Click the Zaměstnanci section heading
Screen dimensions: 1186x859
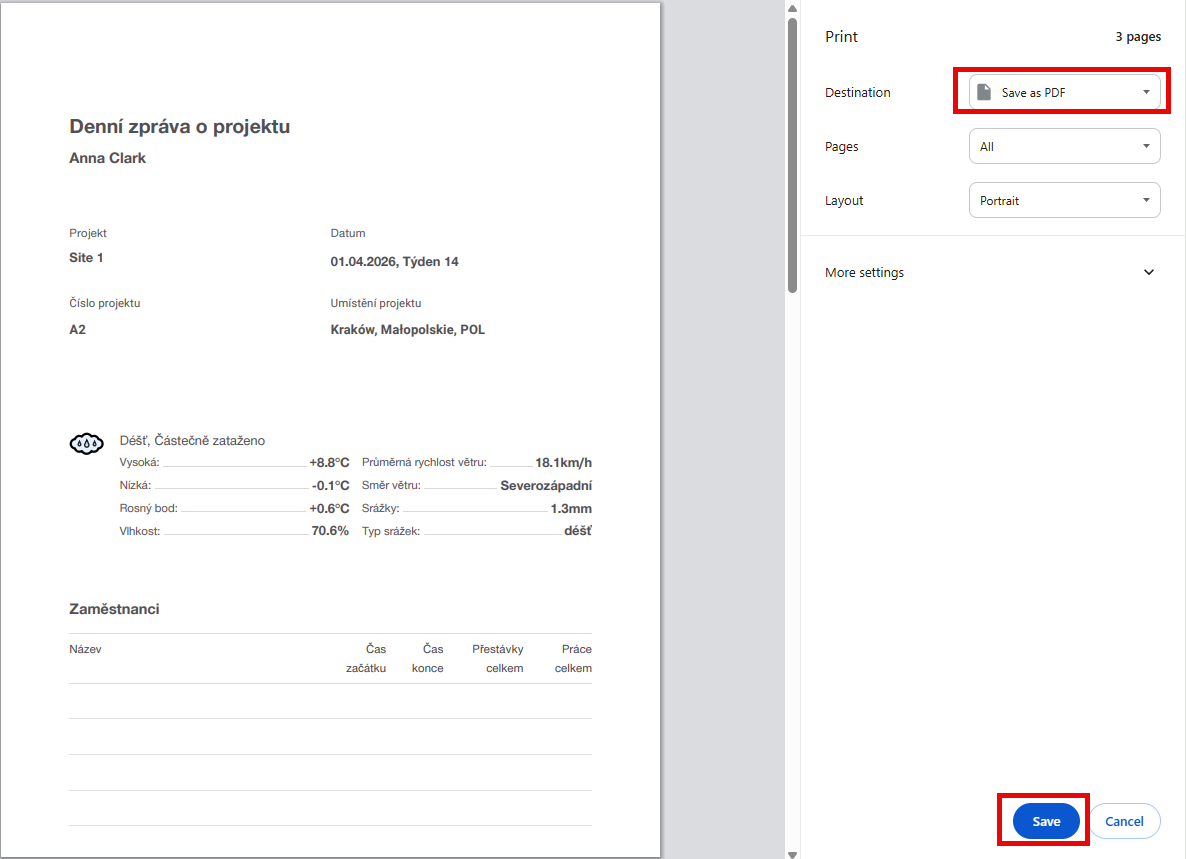tap(114, 609)
